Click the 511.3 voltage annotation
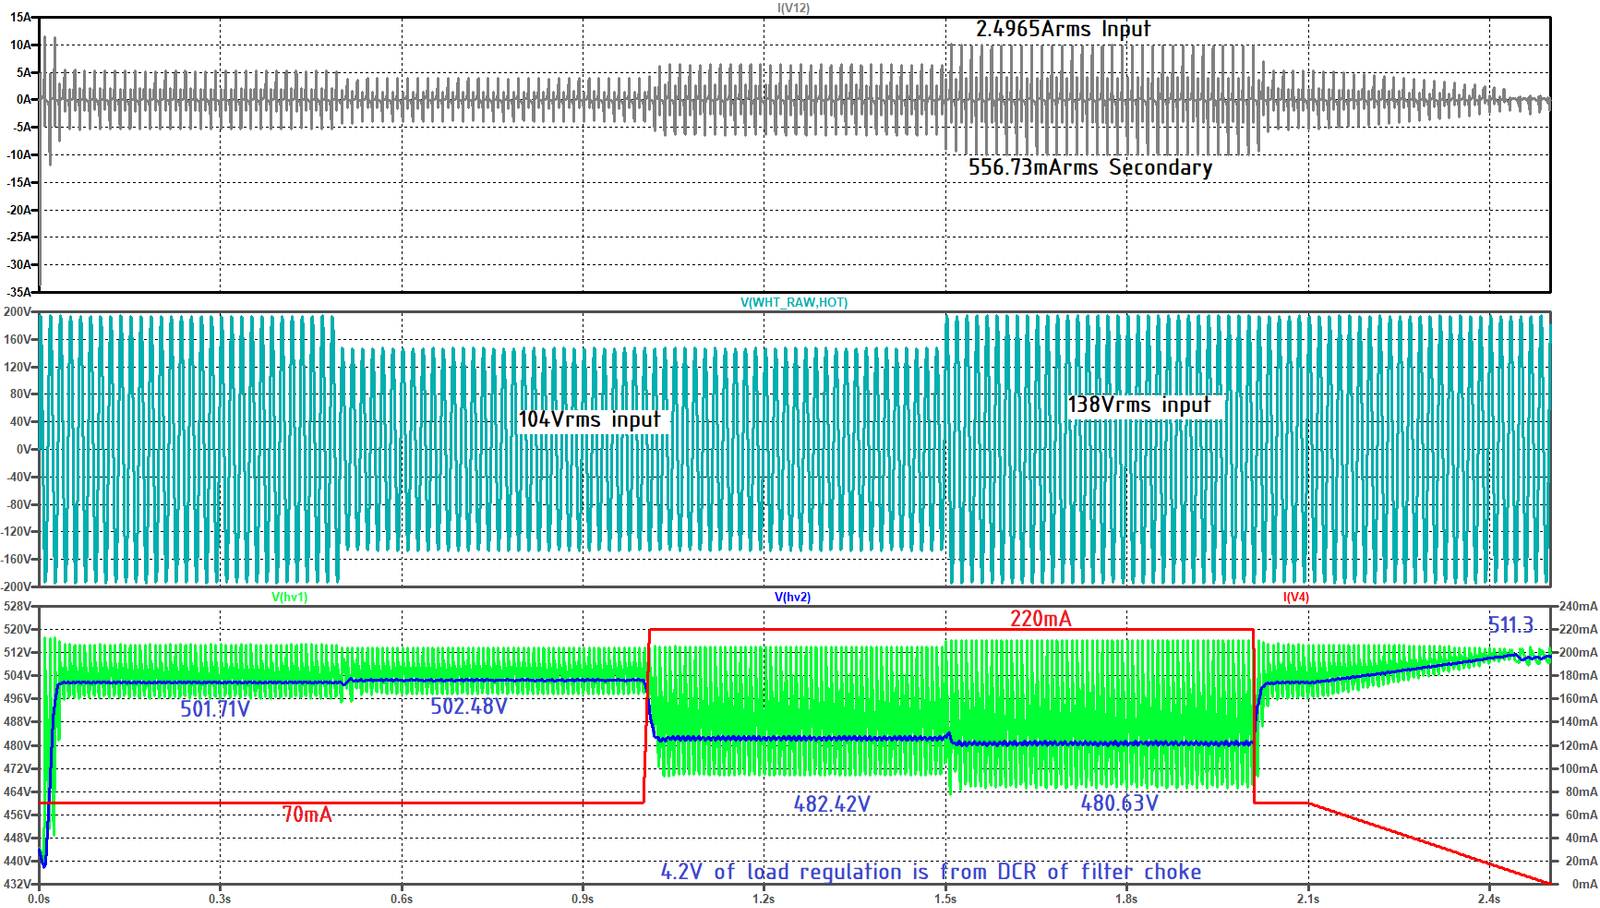1600x908 pixels. (1511, 625)
